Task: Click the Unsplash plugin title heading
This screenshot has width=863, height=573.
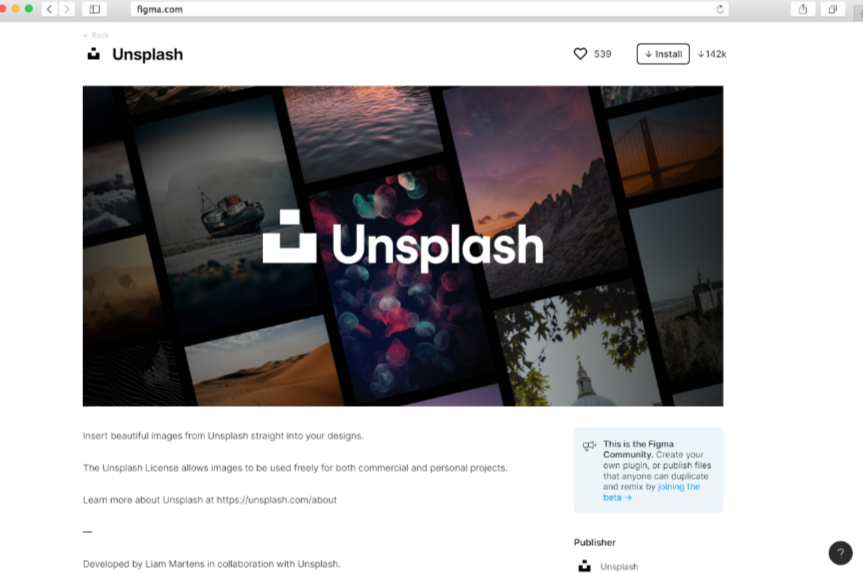Action: [x=148, y=54]
